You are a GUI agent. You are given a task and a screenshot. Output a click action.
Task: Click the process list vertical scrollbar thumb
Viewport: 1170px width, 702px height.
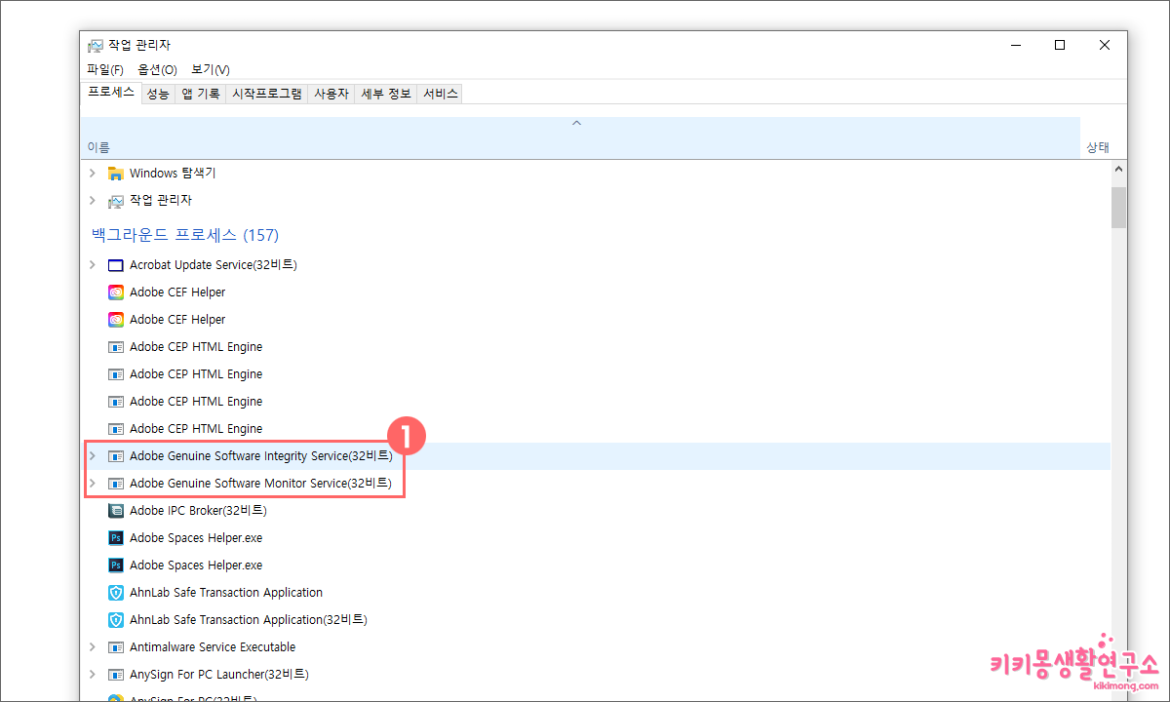(x=1119, y=207)
